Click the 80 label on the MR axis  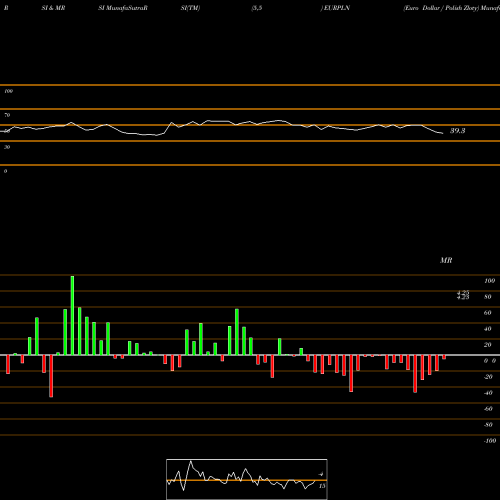(488, 297)
